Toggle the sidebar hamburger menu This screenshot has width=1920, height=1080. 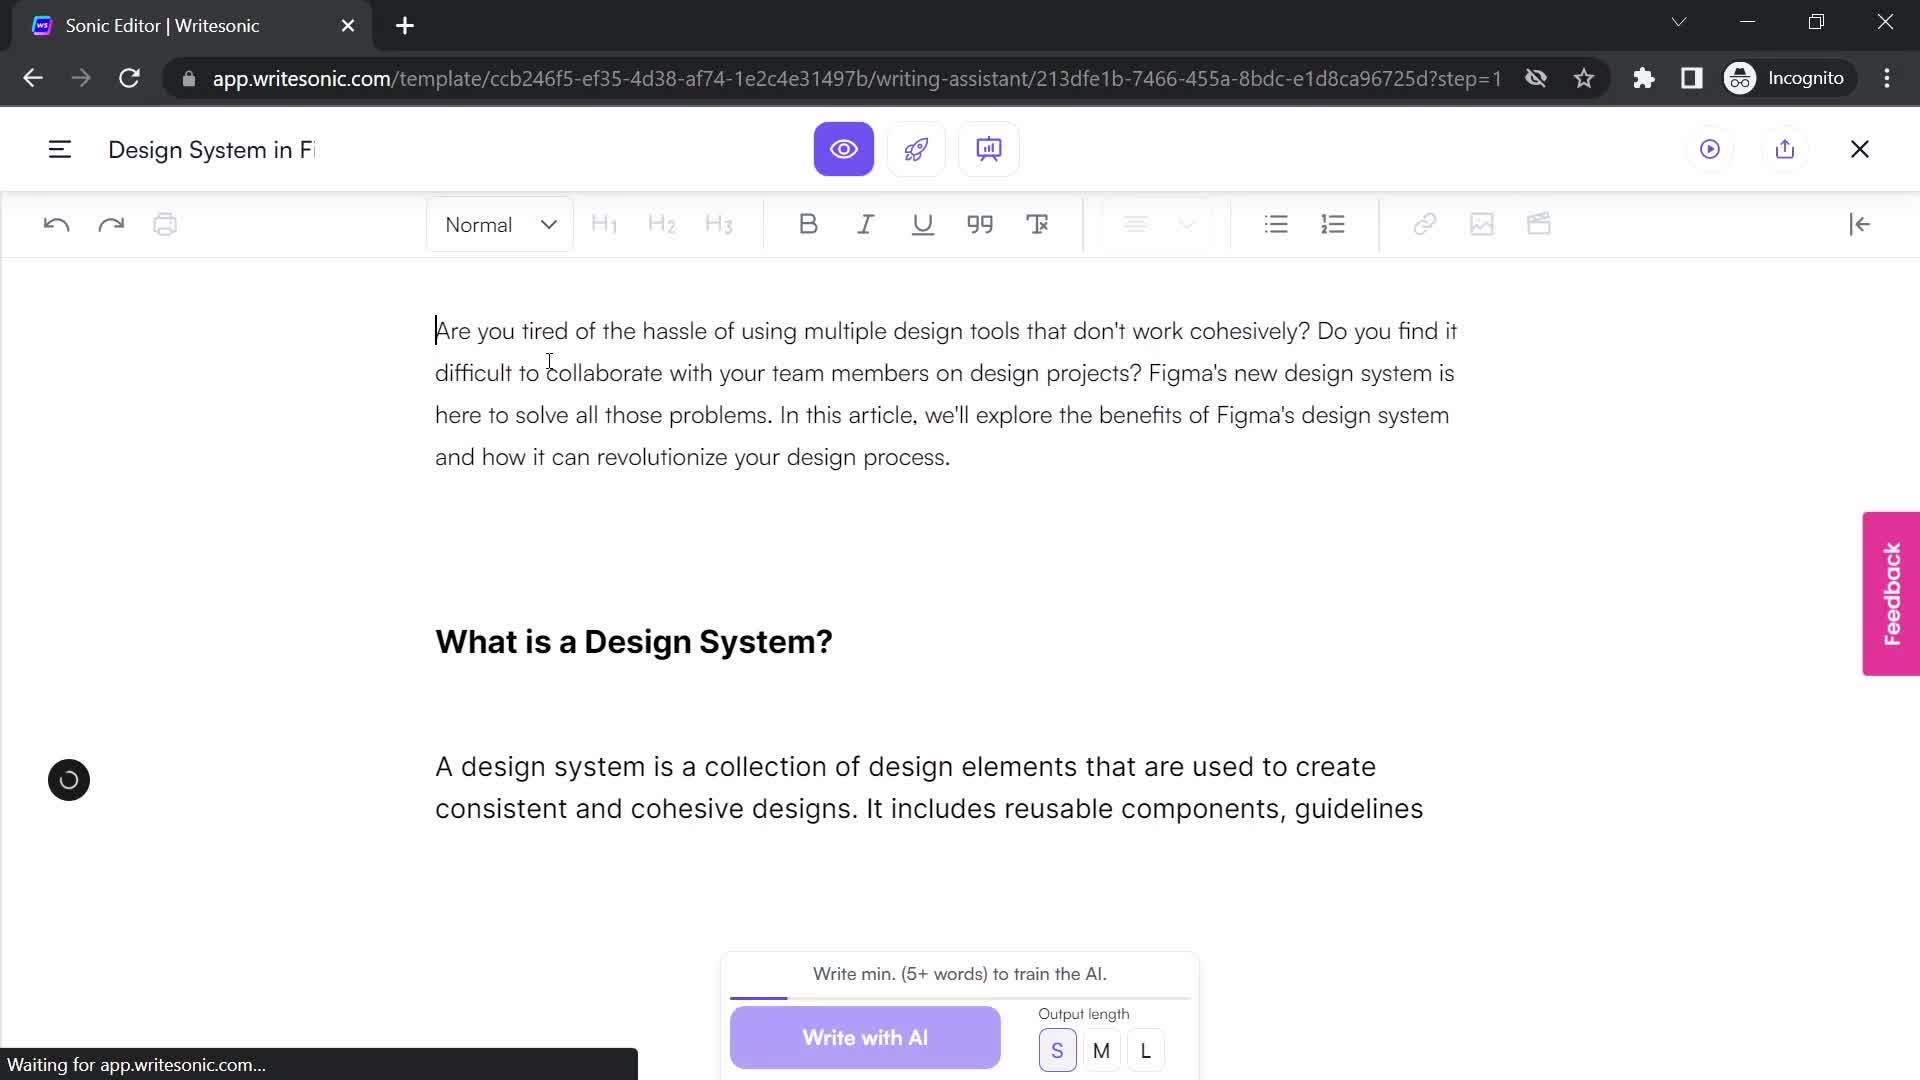click(58, 149)
